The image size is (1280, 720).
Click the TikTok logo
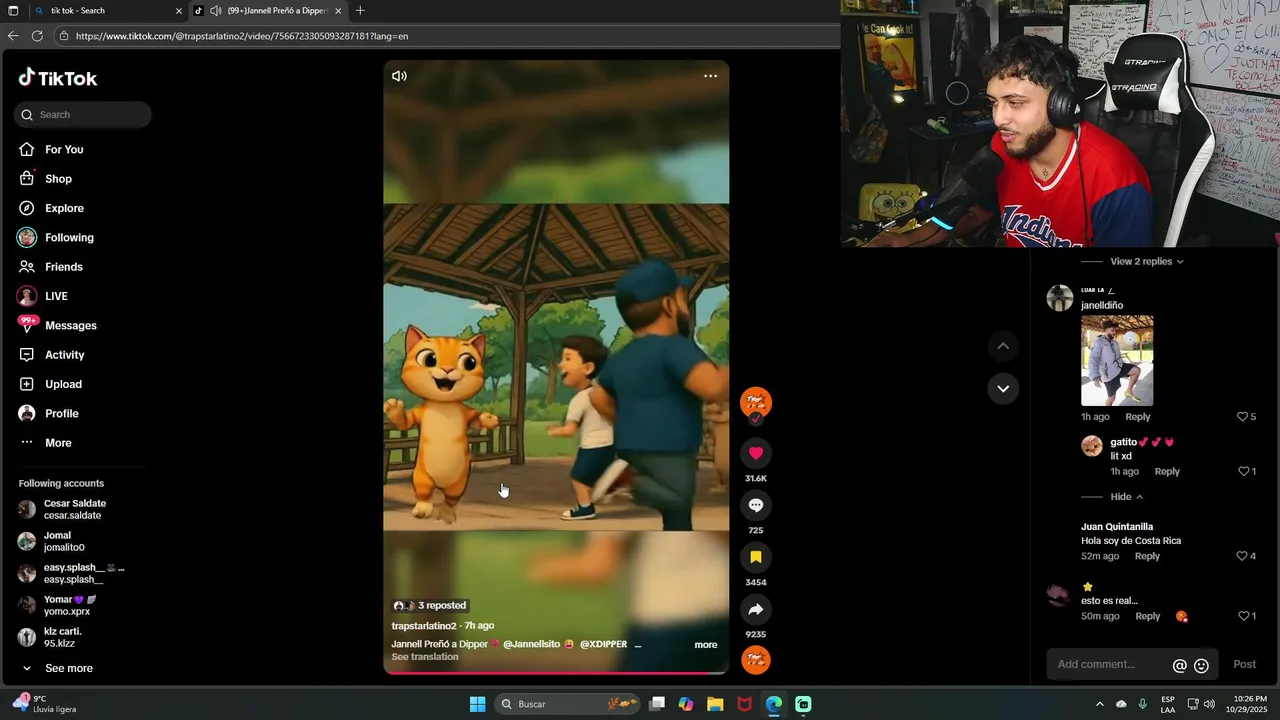58,78
